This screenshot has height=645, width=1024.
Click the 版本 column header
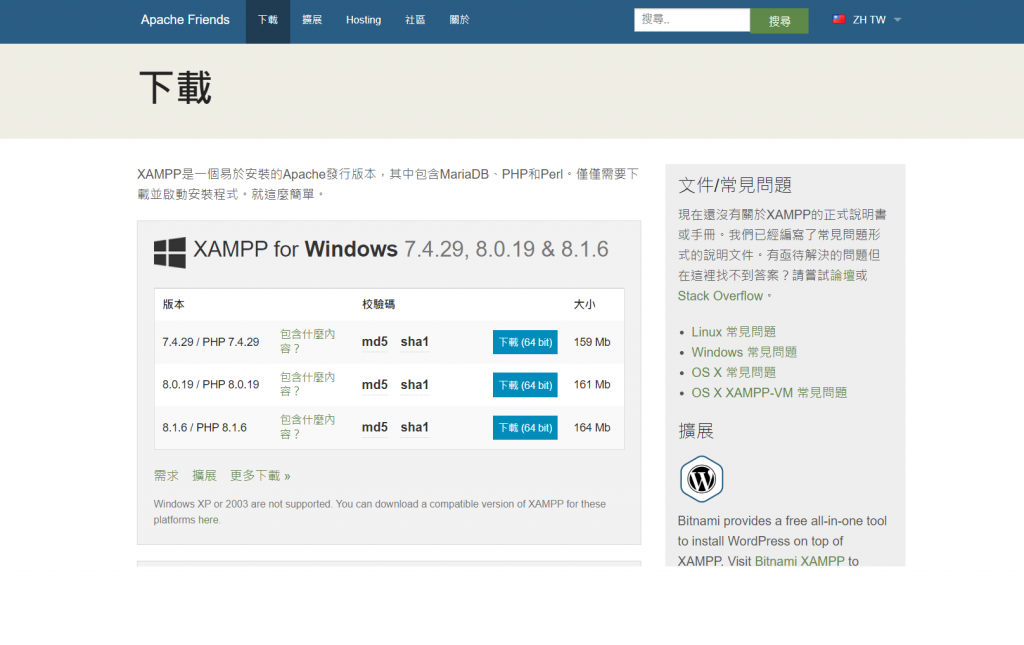(x=174, y=304)
